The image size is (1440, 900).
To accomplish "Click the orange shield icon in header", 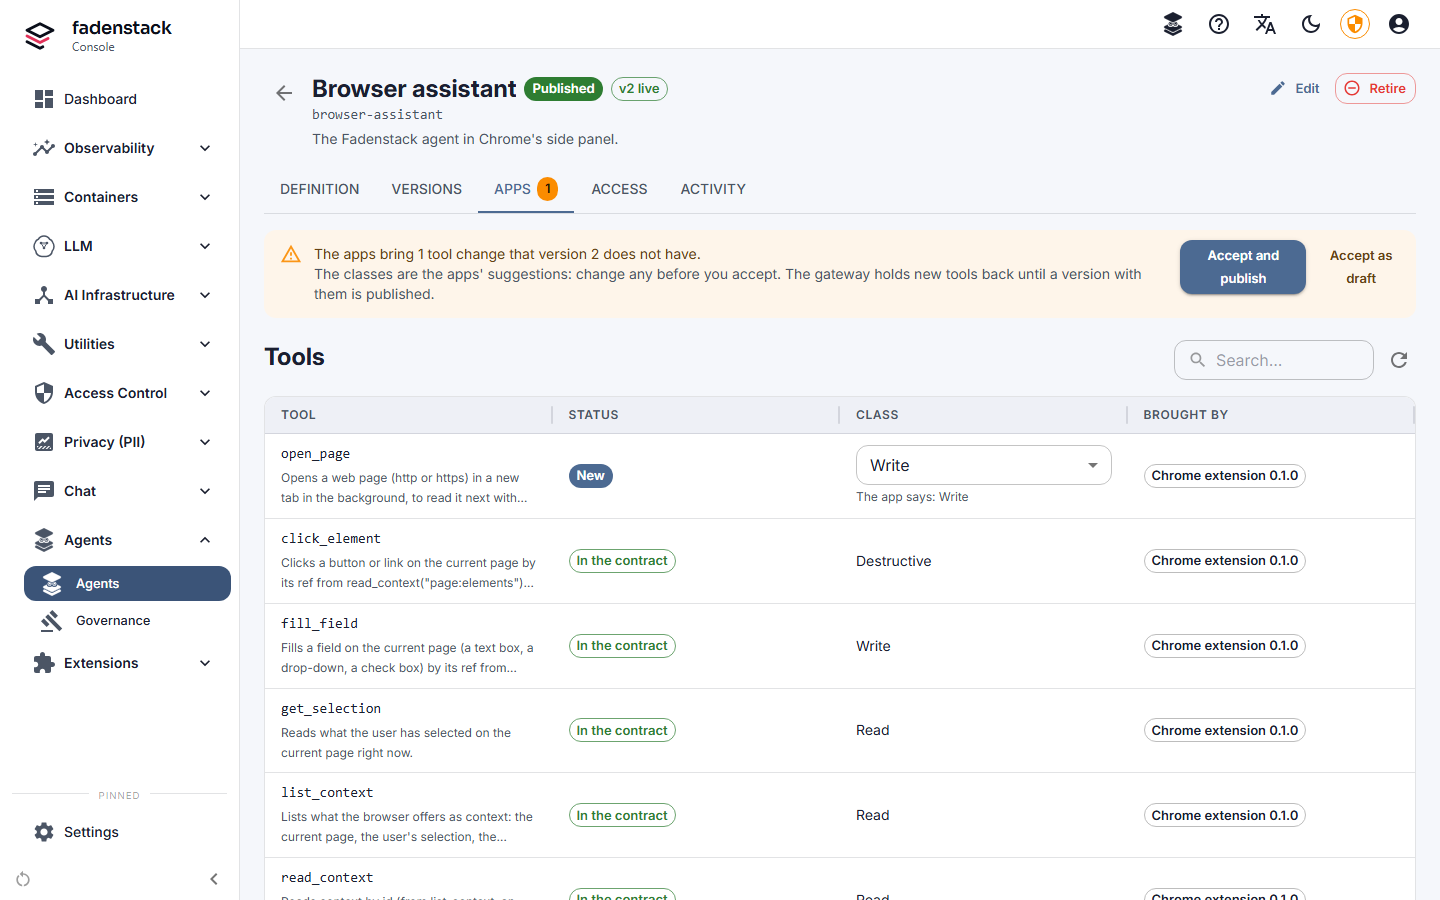I will pyautogui.click(x=1355, y=24).
